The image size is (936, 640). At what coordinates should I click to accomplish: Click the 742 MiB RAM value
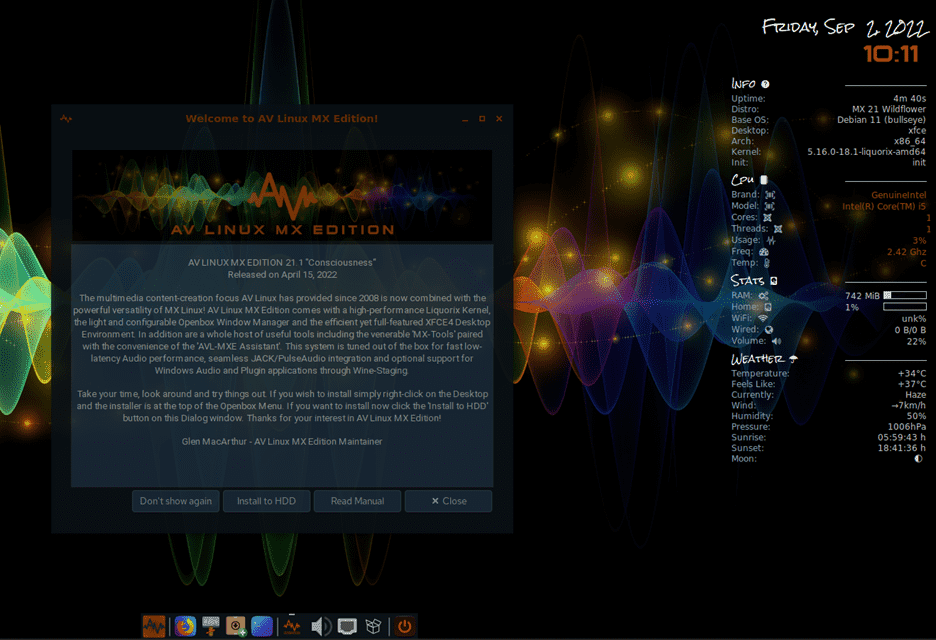[862, 296]
